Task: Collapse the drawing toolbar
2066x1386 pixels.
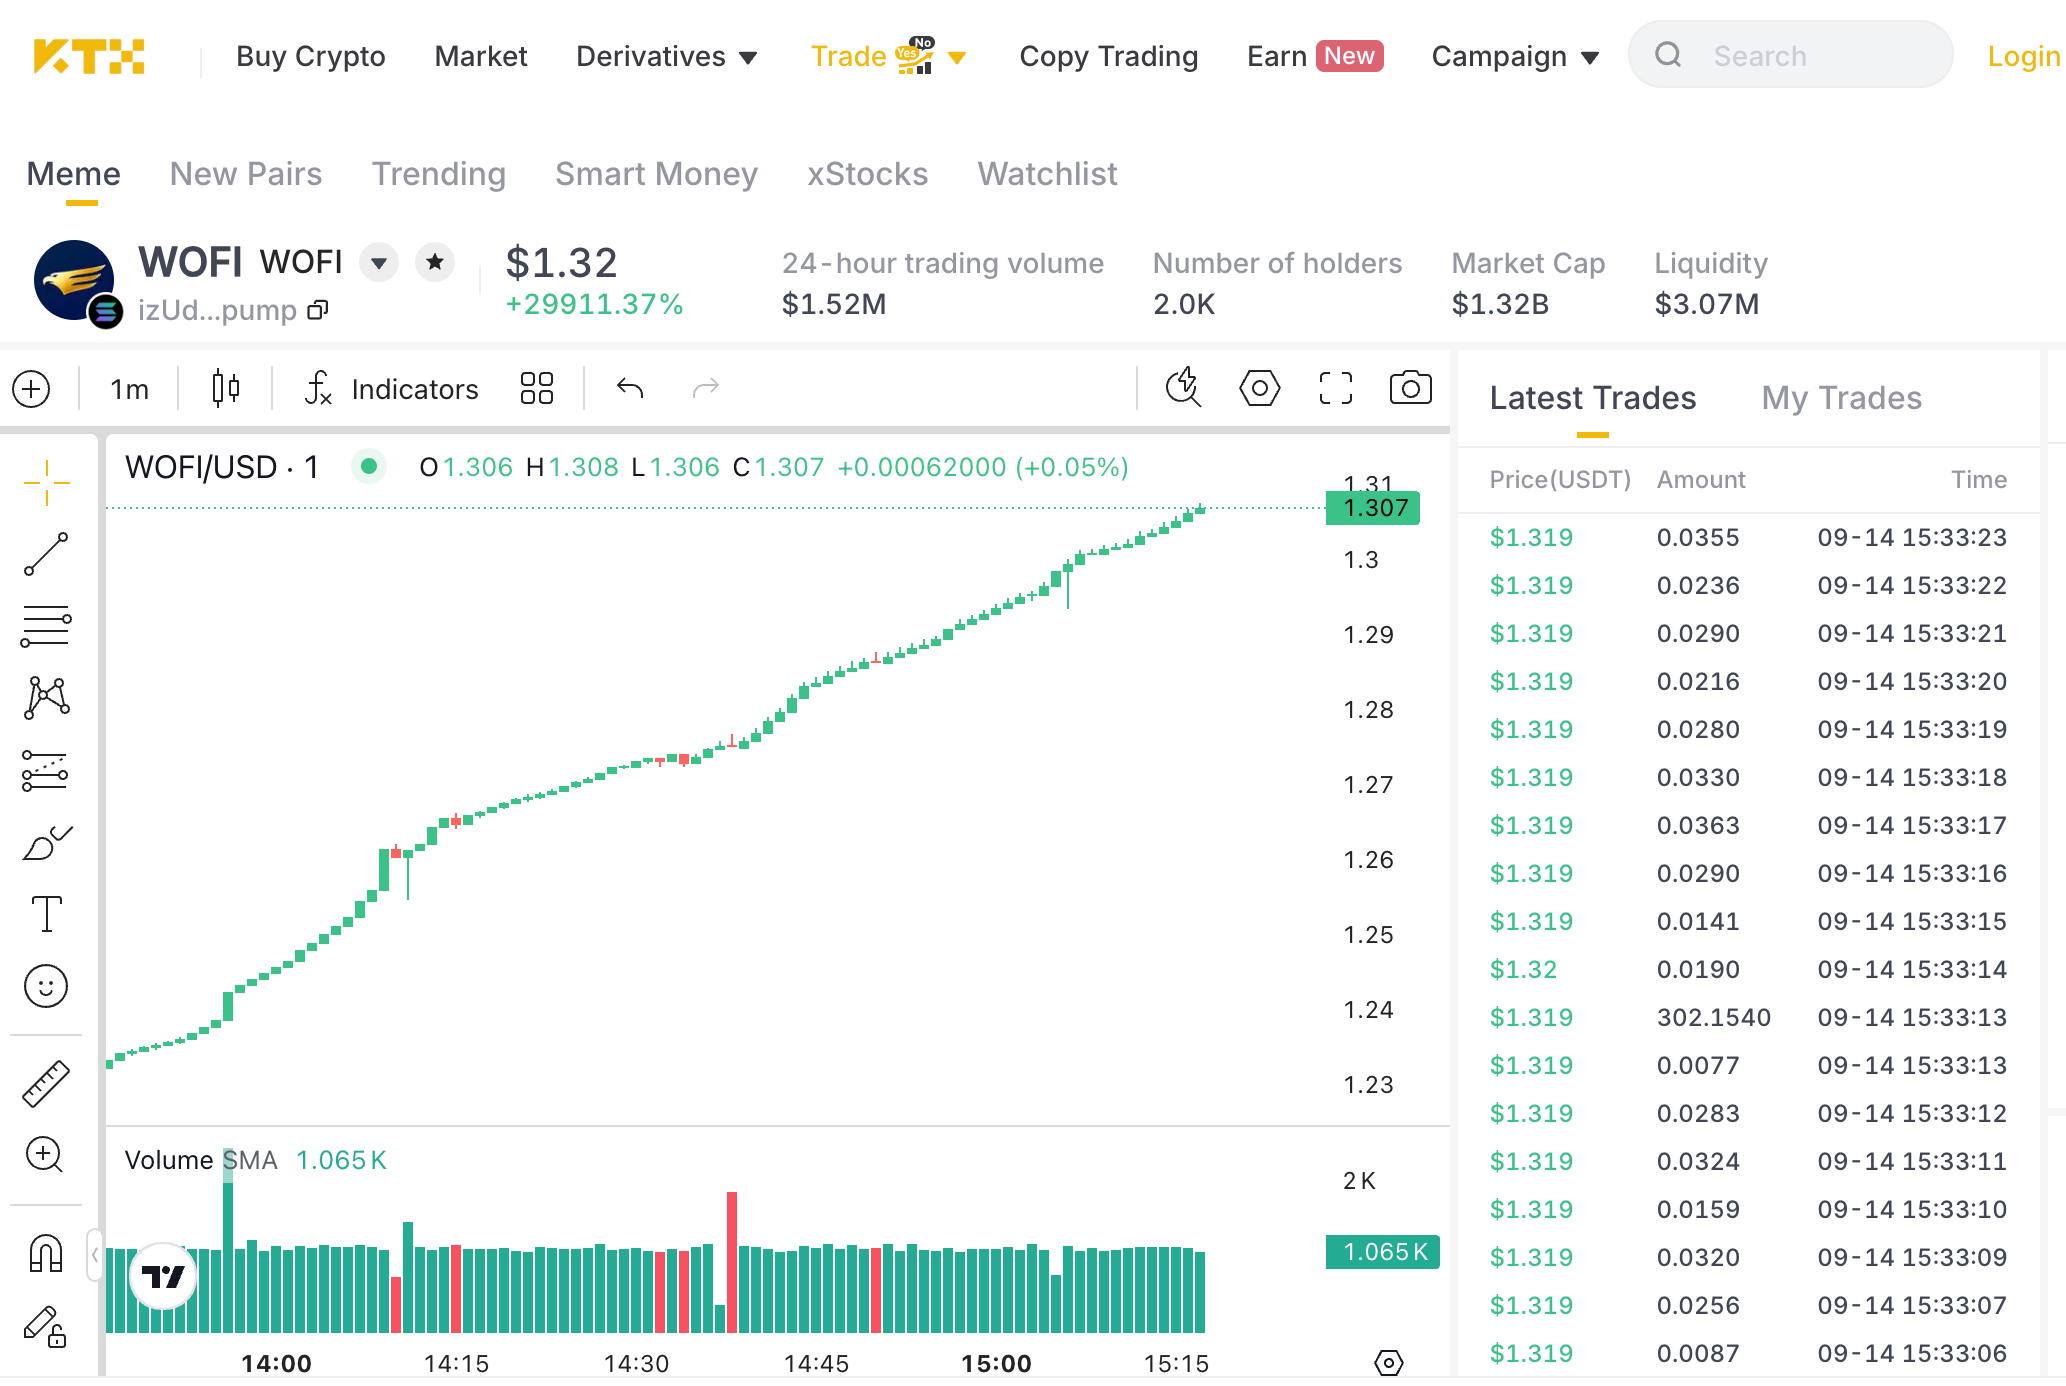Action: (x=94, y=1254)
